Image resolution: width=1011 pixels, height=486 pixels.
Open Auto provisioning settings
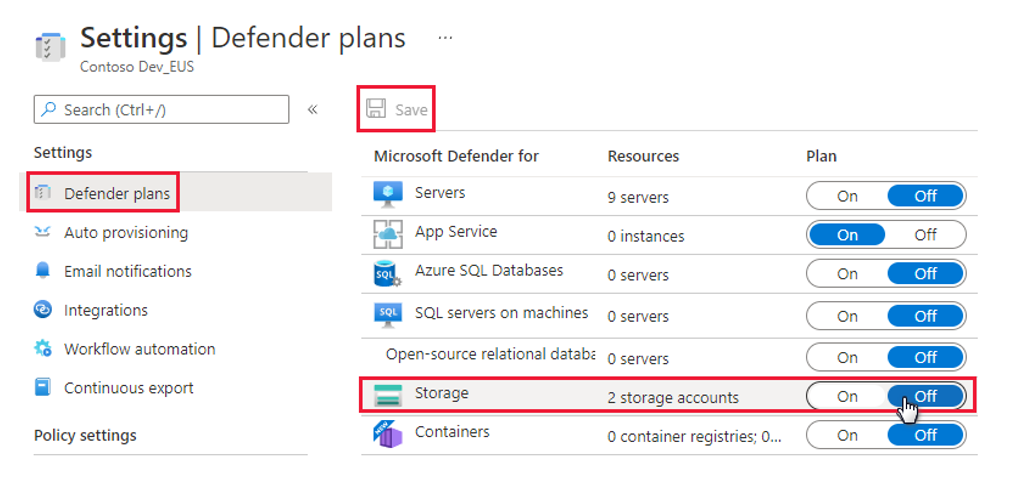click(126, 233)
